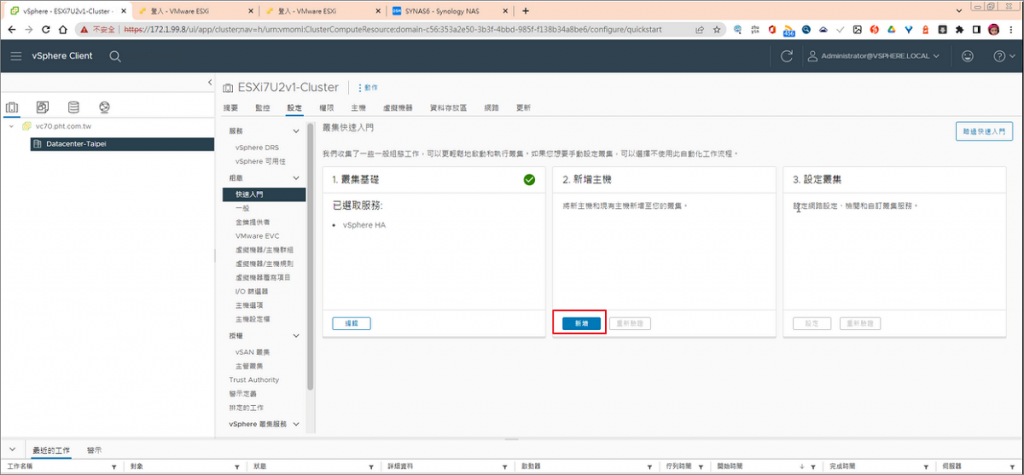Viewport: 1024px width, 475px height.
Task: Open a new browser tab
Action: pos(526,11)
